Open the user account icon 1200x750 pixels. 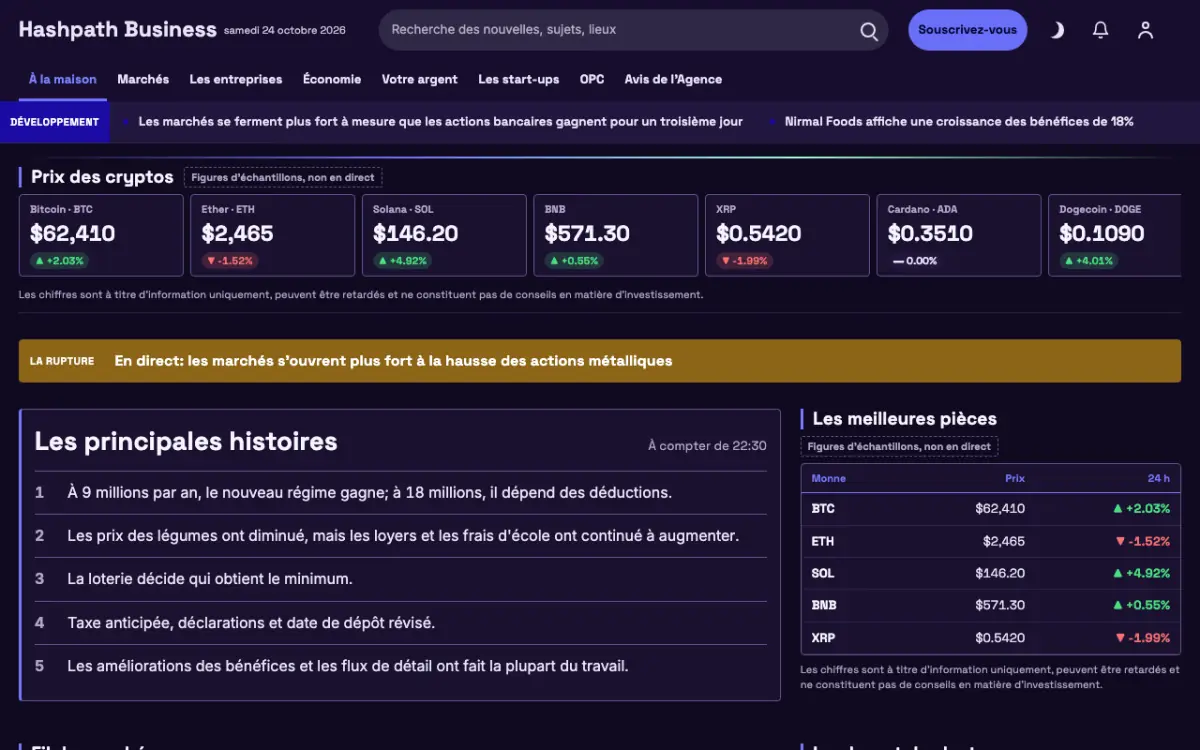tap(1146, 30)
